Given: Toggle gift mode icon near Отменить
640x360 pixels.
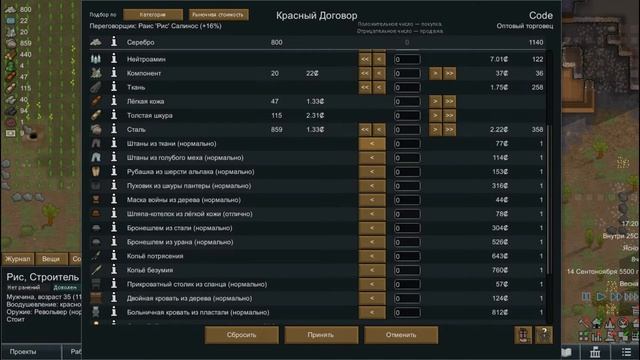Looking at the screenshot, I should pyautogui.click(x=523, y=335).
